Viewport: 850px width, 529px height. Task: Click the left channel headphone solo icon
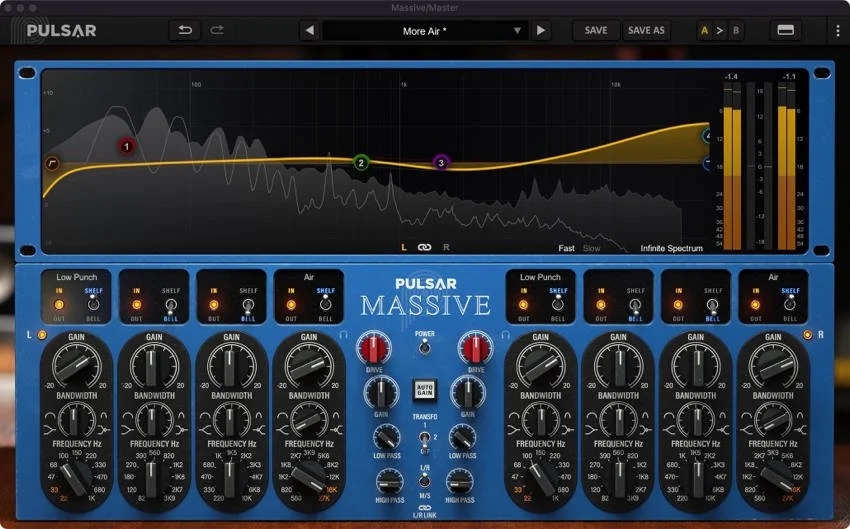tap(343, 335)
